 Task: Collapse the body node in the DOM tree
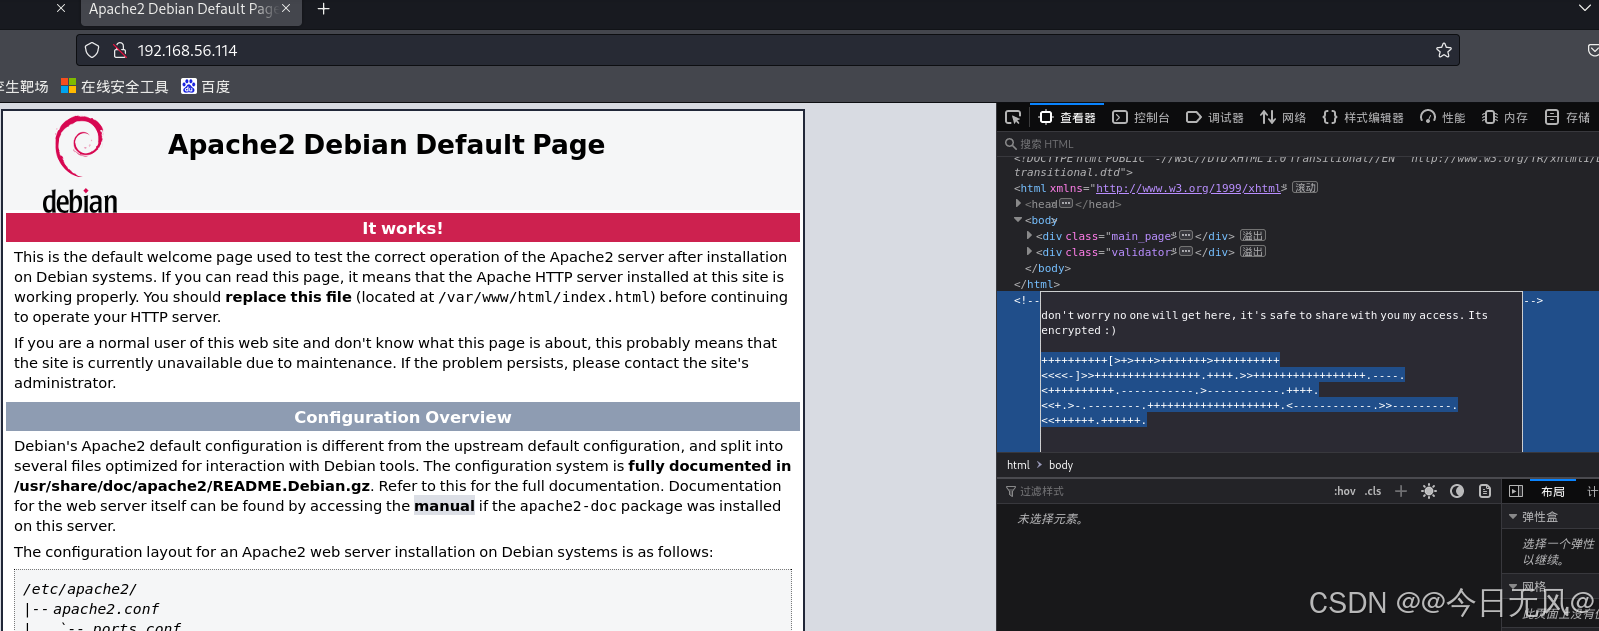[1018, 219]
